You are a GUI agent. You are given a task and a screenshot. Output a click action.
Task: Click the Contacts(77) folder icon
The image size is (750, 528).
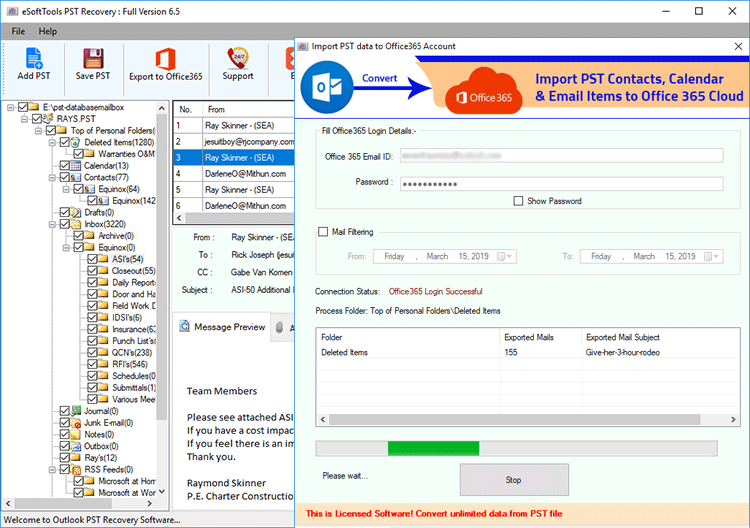76,177
